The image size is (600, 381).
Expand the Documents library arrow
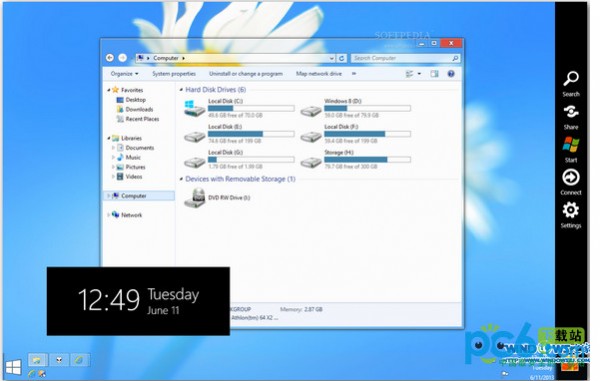click(113, 148)
